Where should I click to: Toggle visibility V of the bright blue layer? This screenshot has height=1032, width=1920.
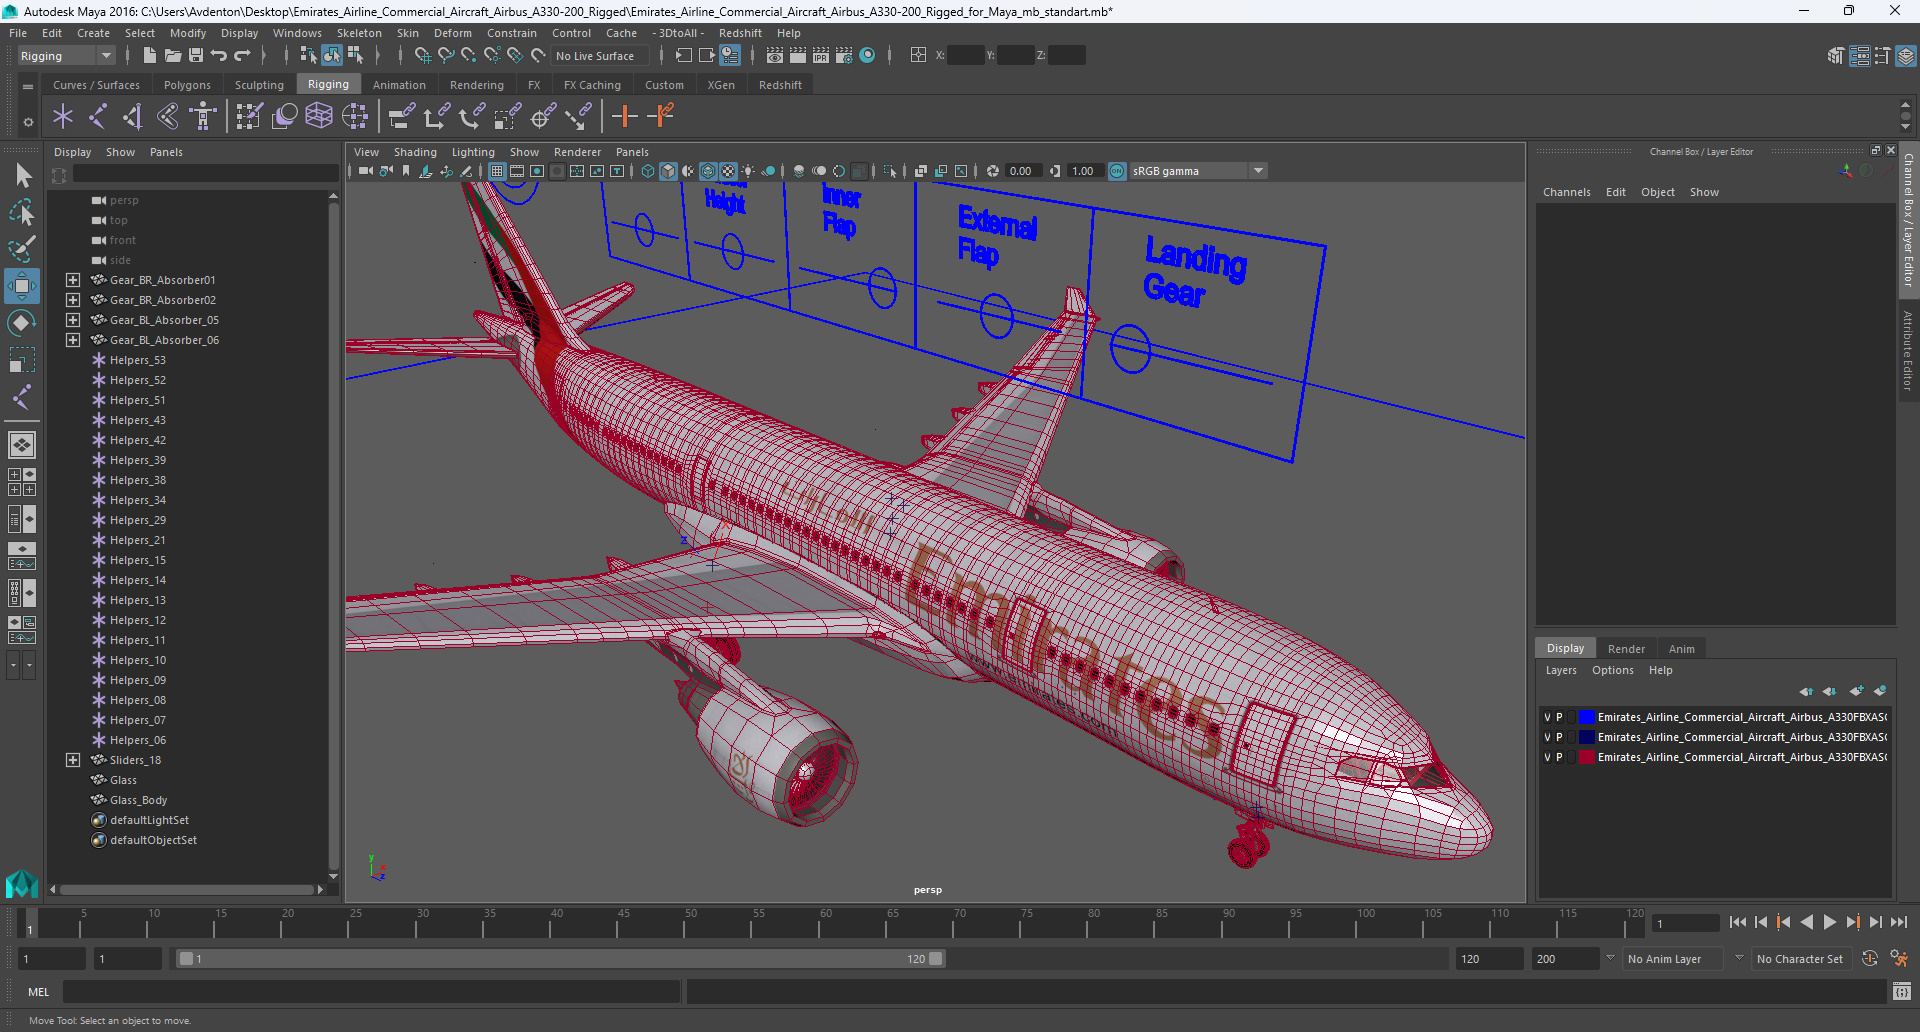tap(1547, 717)
